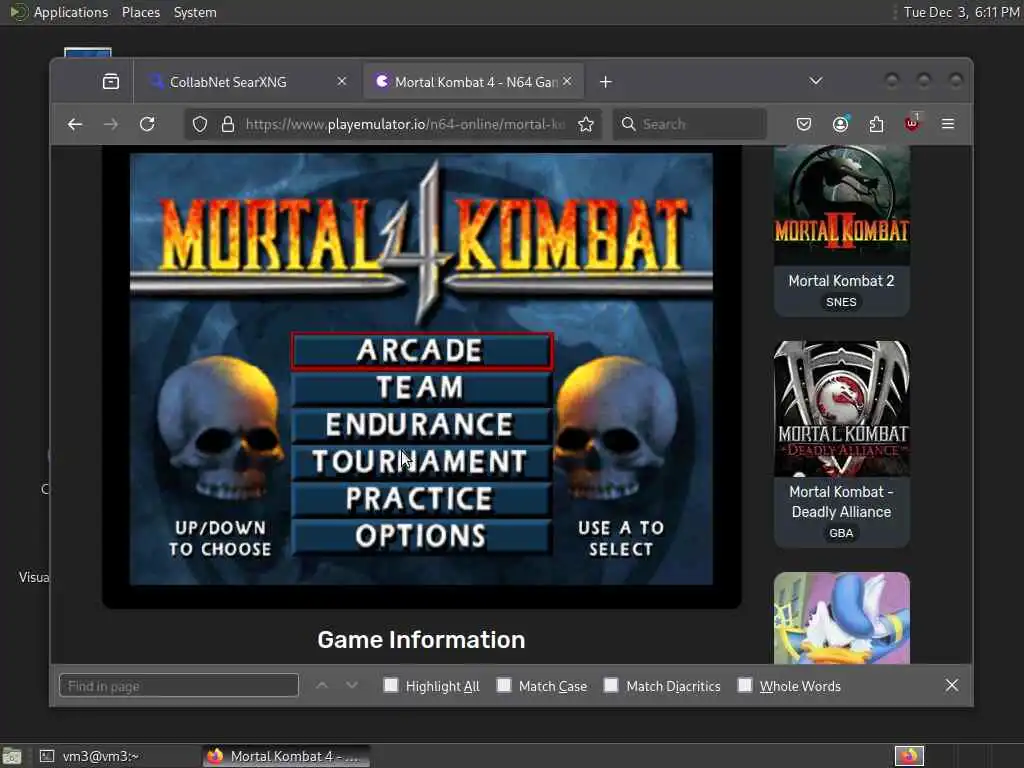
Task: Bookmark this page with the star icon
Action: click(x=586, y=124)
